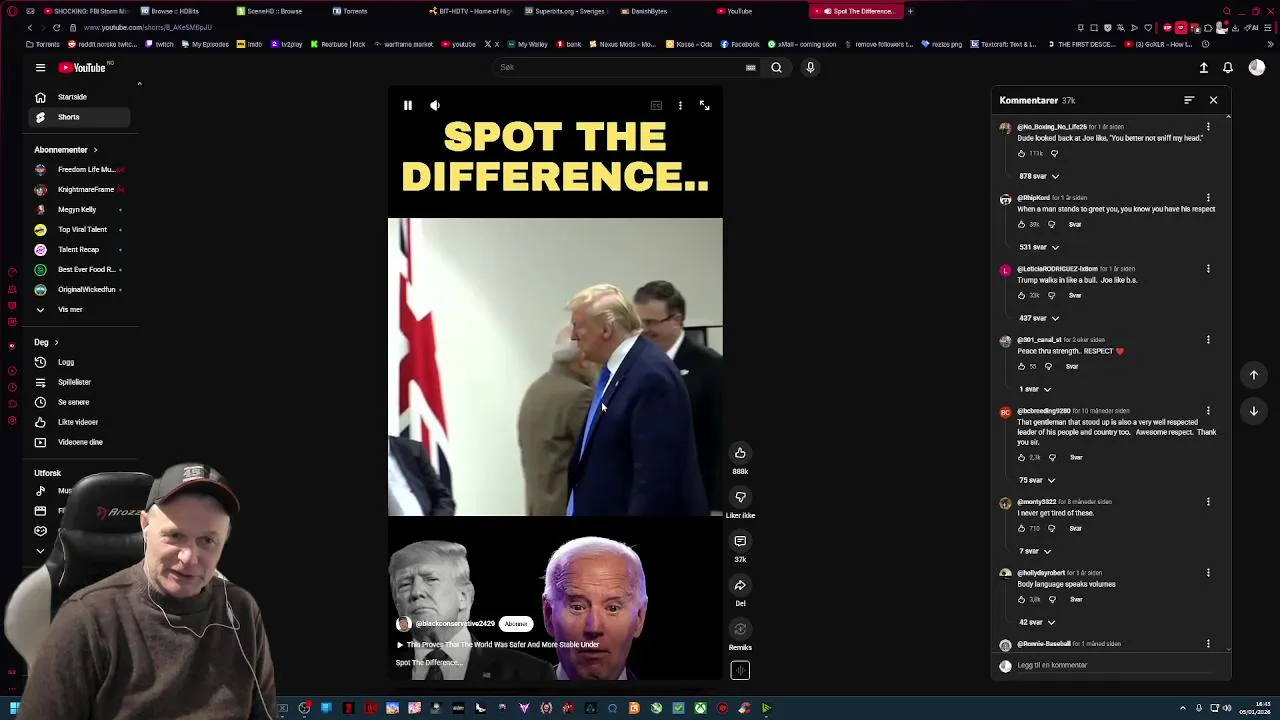Open account avatar menu
Viewport: 1280px width, 720px height.
tap(1256, 67)
